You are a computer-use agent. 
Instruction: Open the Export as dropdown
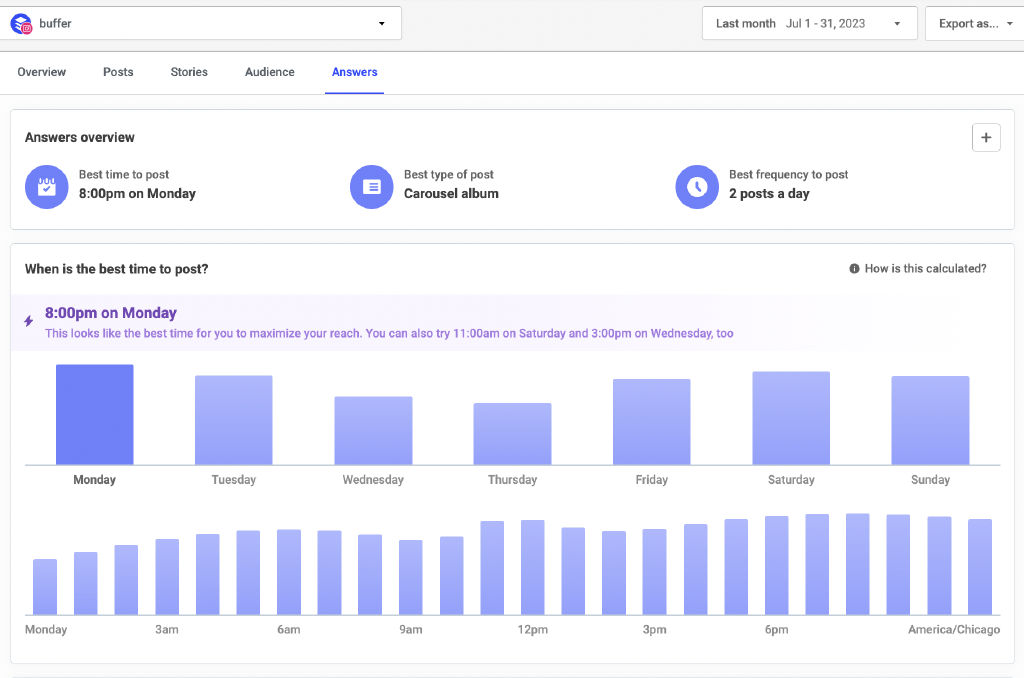tap(974, 23)
